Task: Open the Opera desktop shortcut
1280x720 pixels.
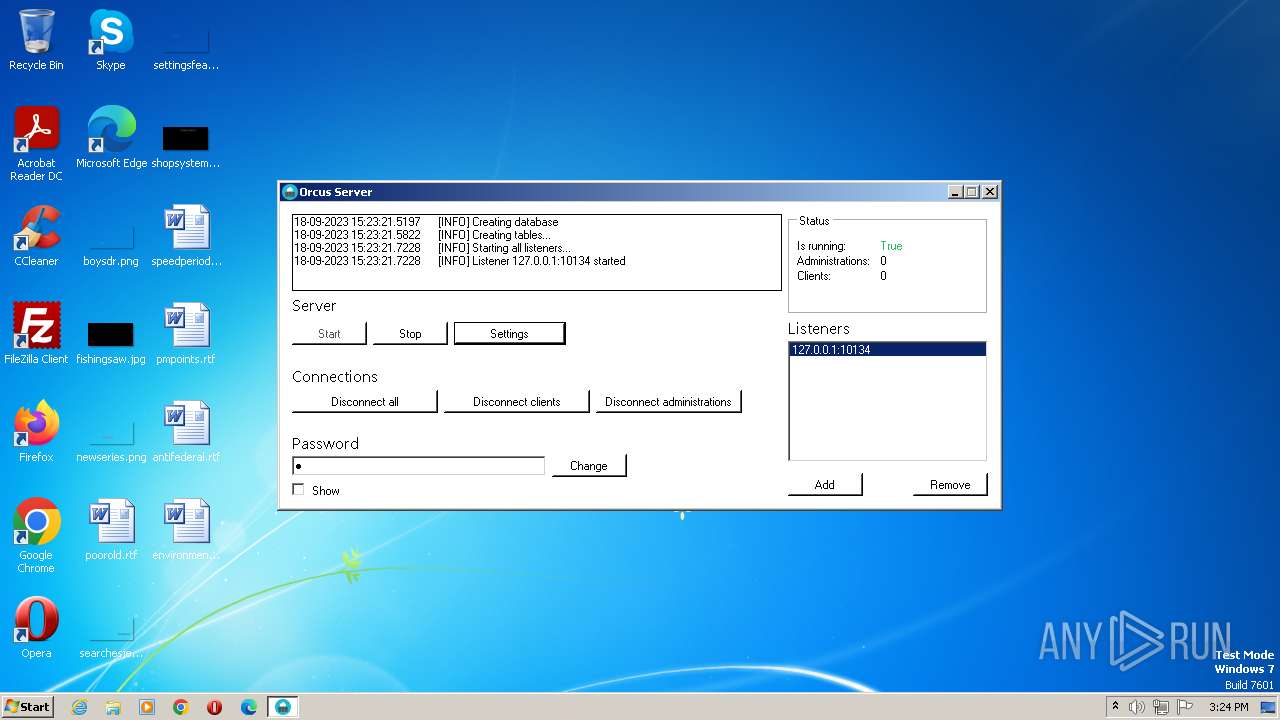Action: [x=37, y=628]
